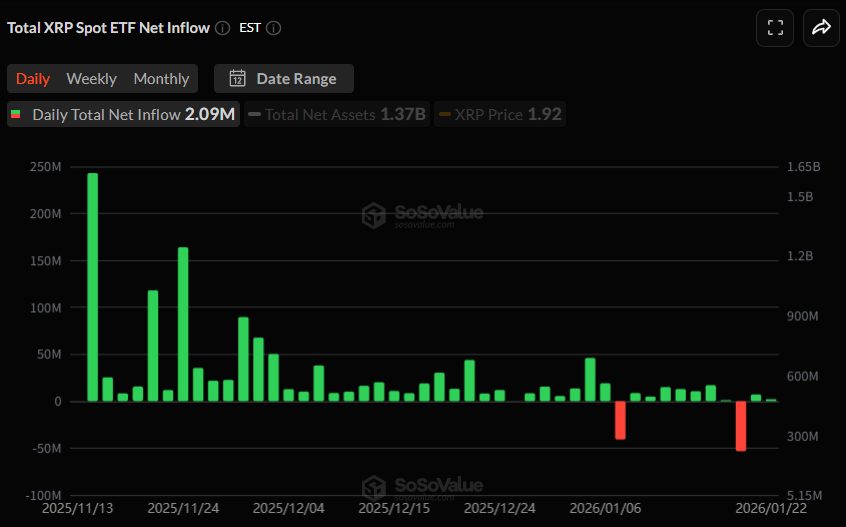846x527 pixels.
Task: Open the Date Range picker
Action: [x=284, y=79]
